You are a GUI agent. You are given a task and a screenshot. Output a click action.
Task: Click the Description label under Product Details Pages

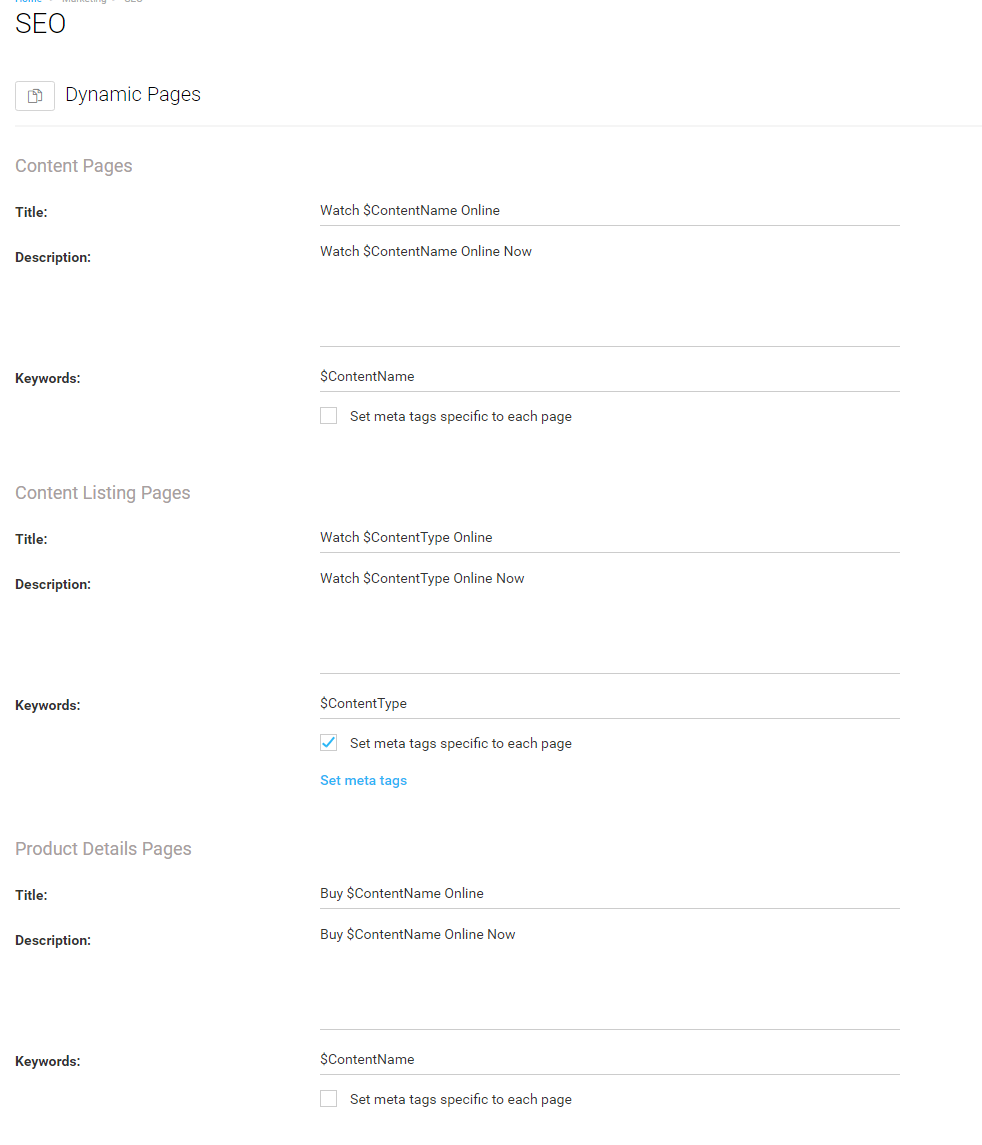tap(53, 941)
